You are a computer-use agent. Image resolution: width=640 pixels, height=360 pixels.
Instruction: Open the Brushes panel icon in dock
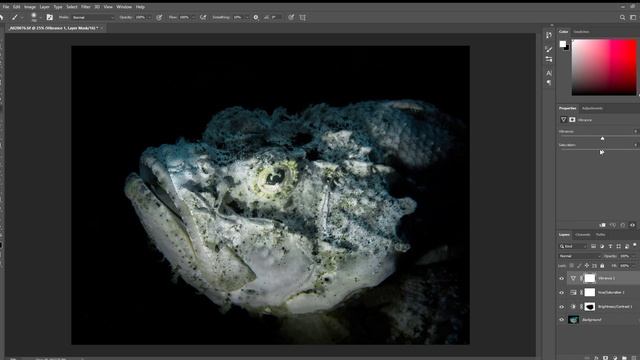point(549,49)
